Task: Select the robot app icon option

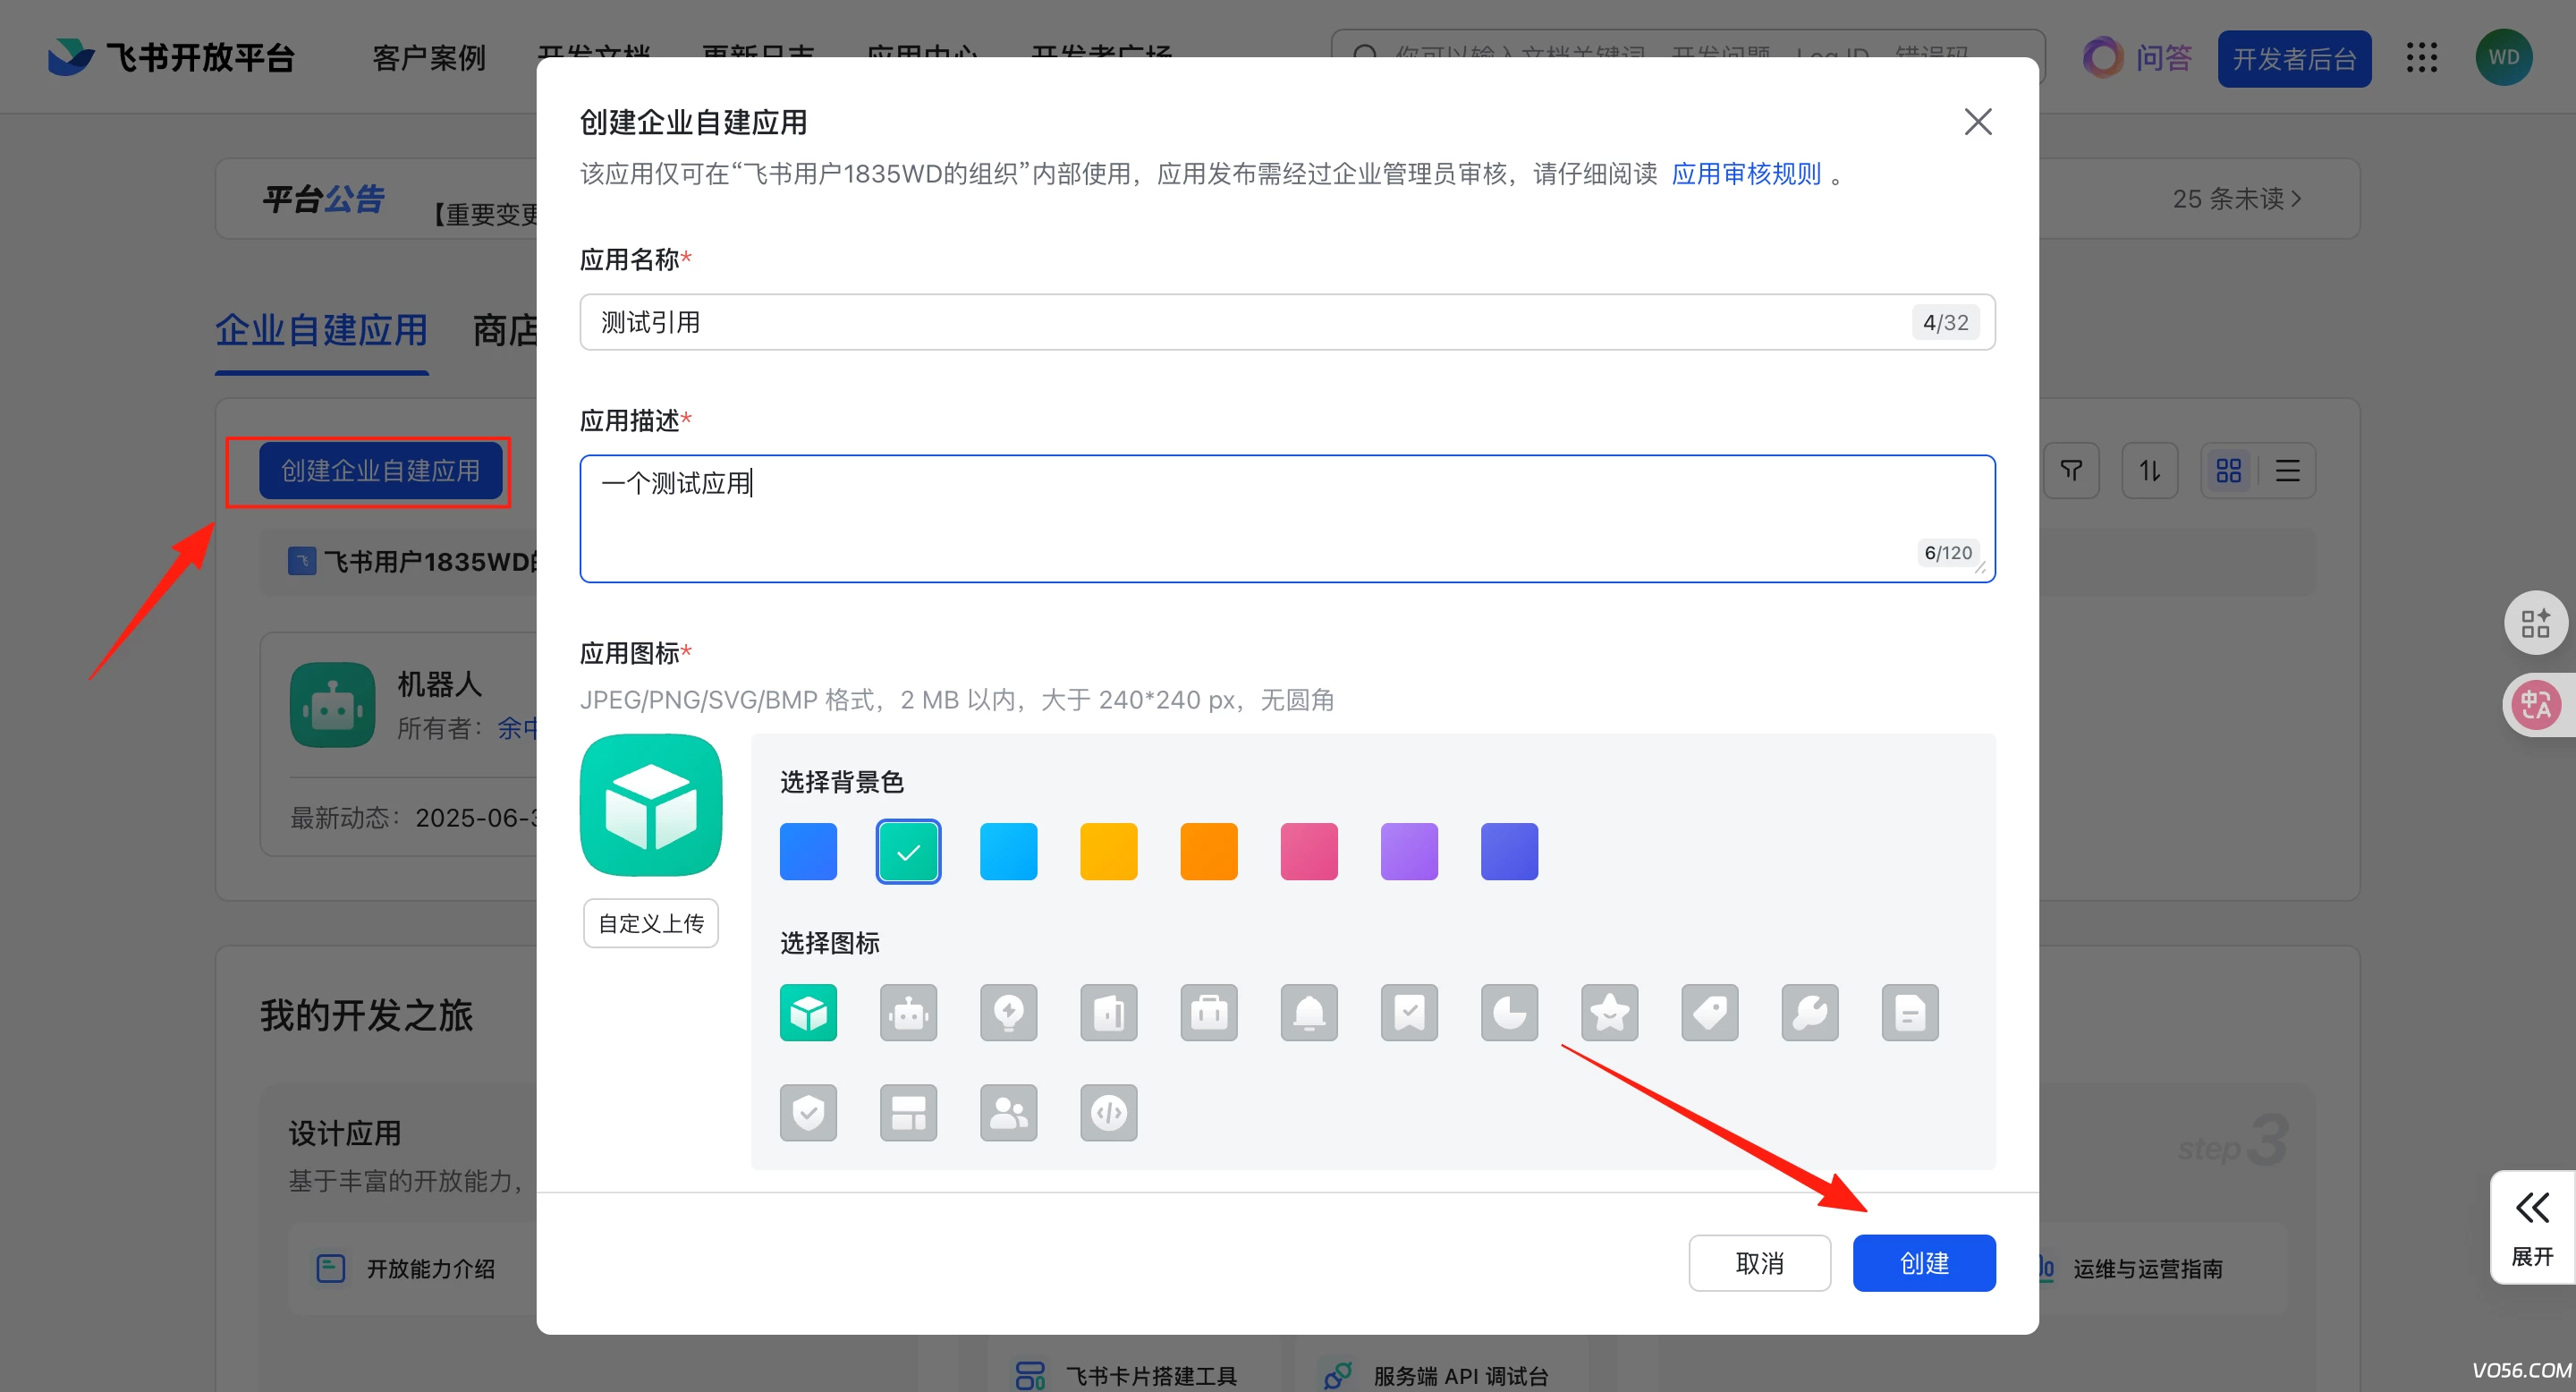Action: pyautogui.click(x=908, y=1013)
